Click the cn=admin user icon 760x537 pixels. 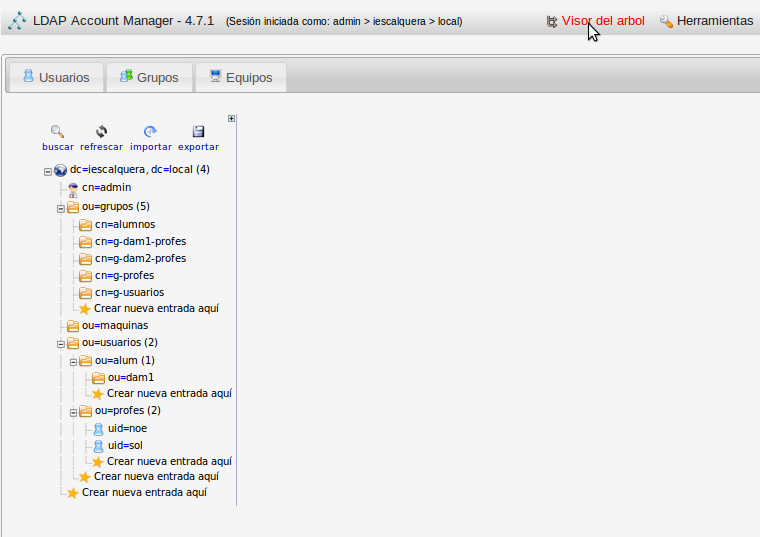[73, 190]
